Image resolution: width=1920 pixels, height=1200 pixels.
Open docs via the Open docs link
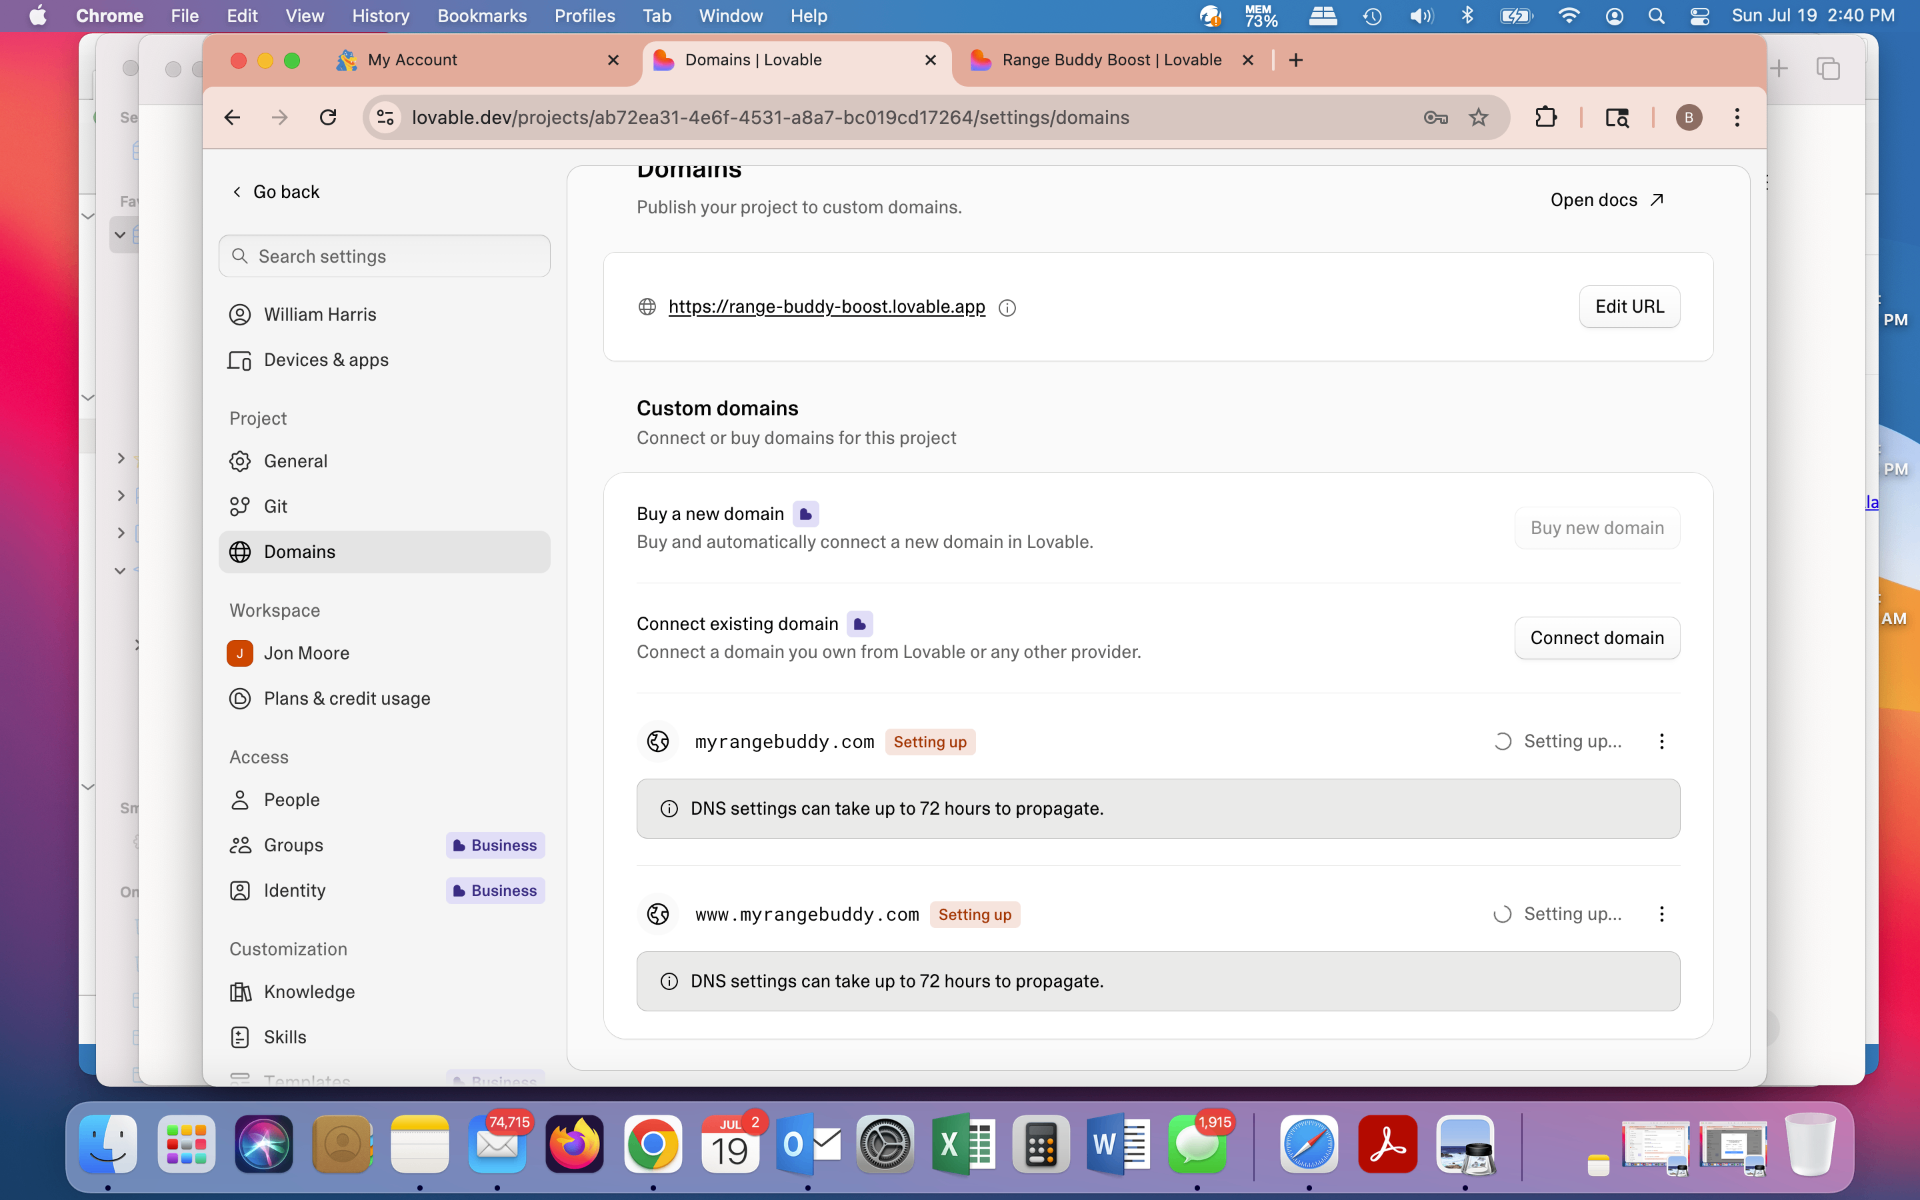click(x=1607, y=200)
